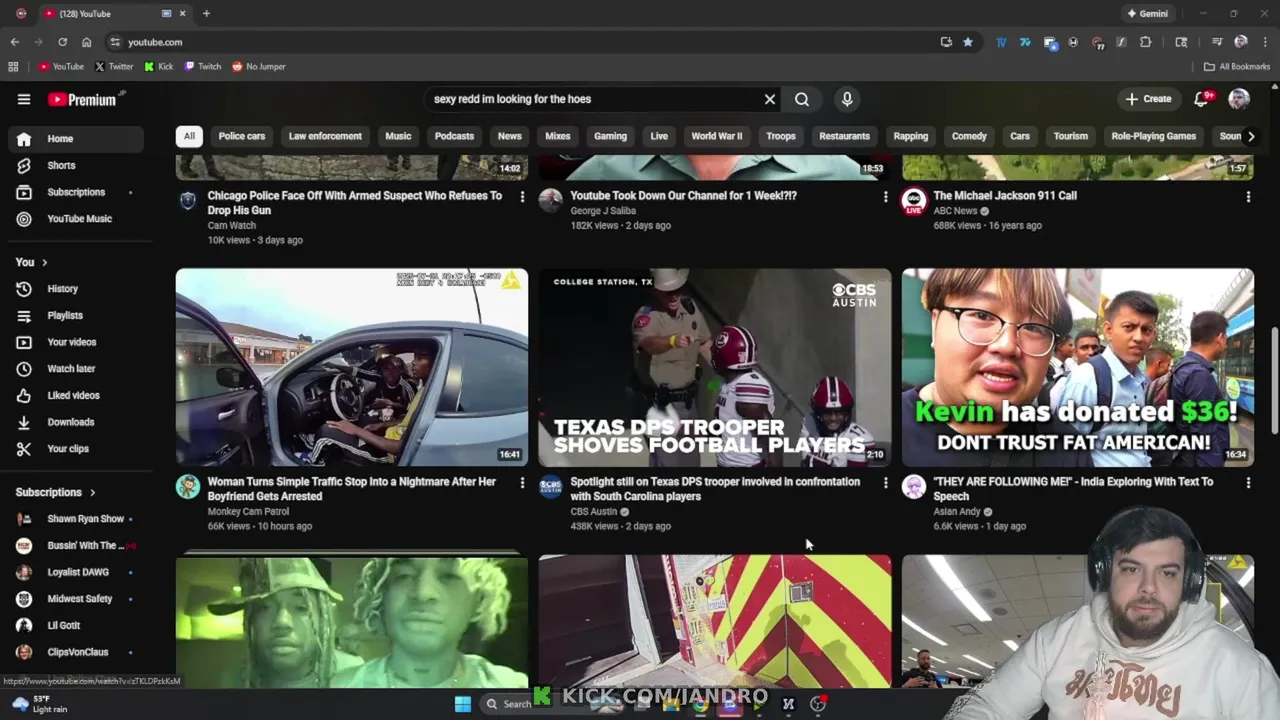1280x720 pixels.
Task: Open the Twitch bookmark
Action: [203, 67]
